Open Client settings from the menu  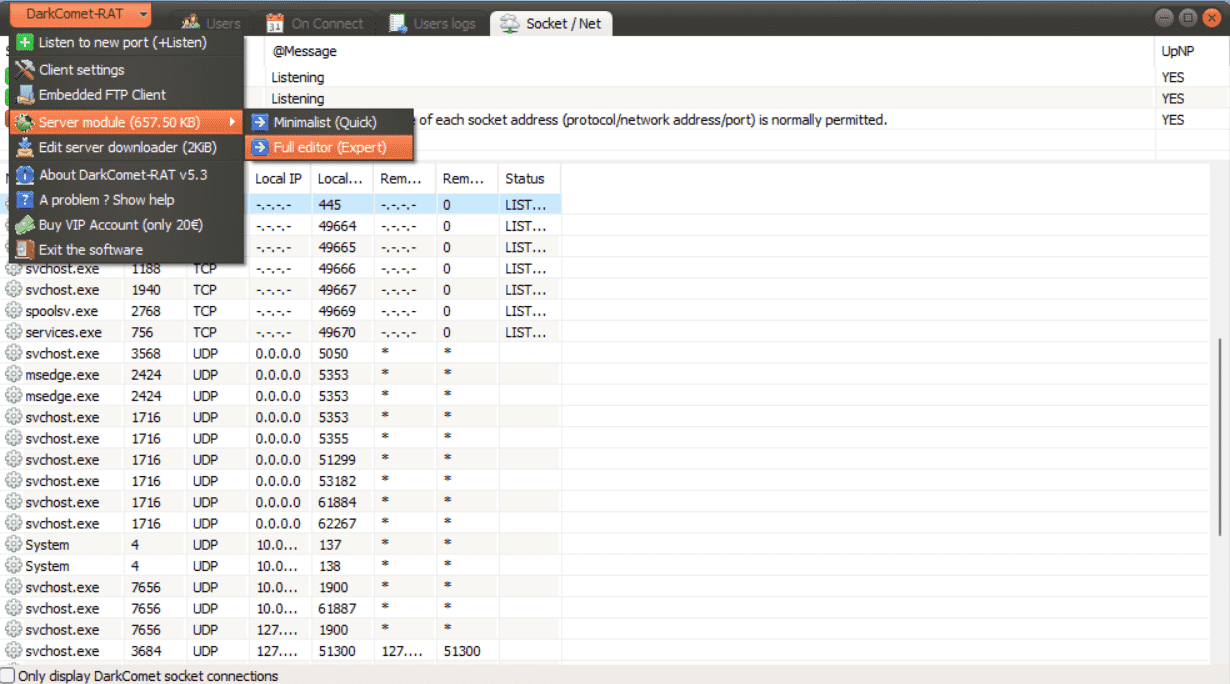pyautogui.click(x=126, y=70)
